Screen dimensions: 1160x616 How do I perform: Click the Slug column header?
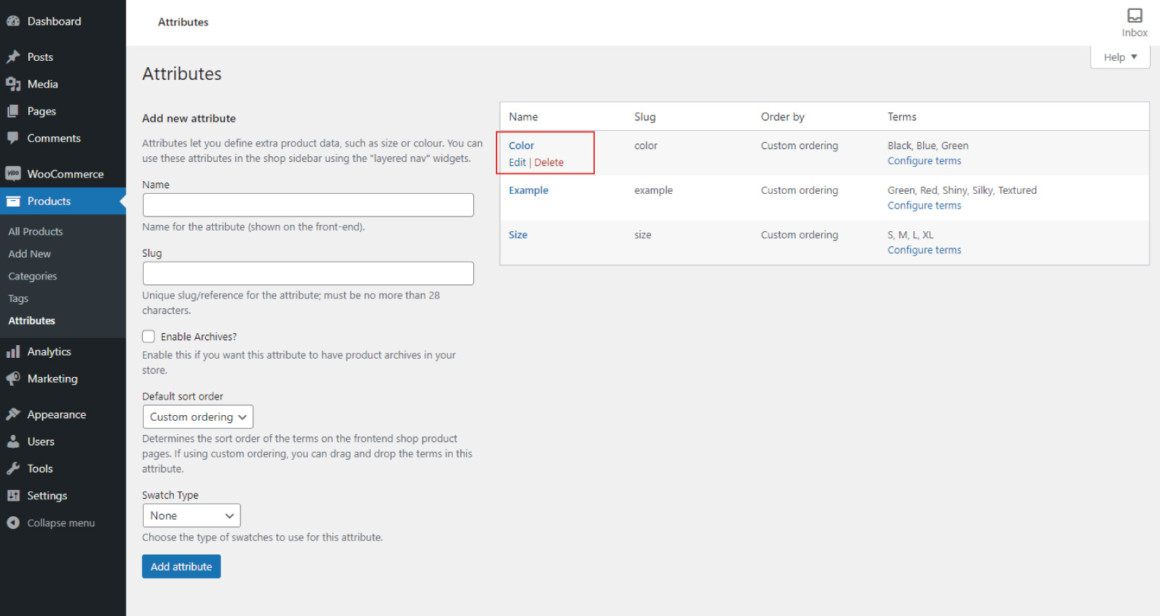644,117
